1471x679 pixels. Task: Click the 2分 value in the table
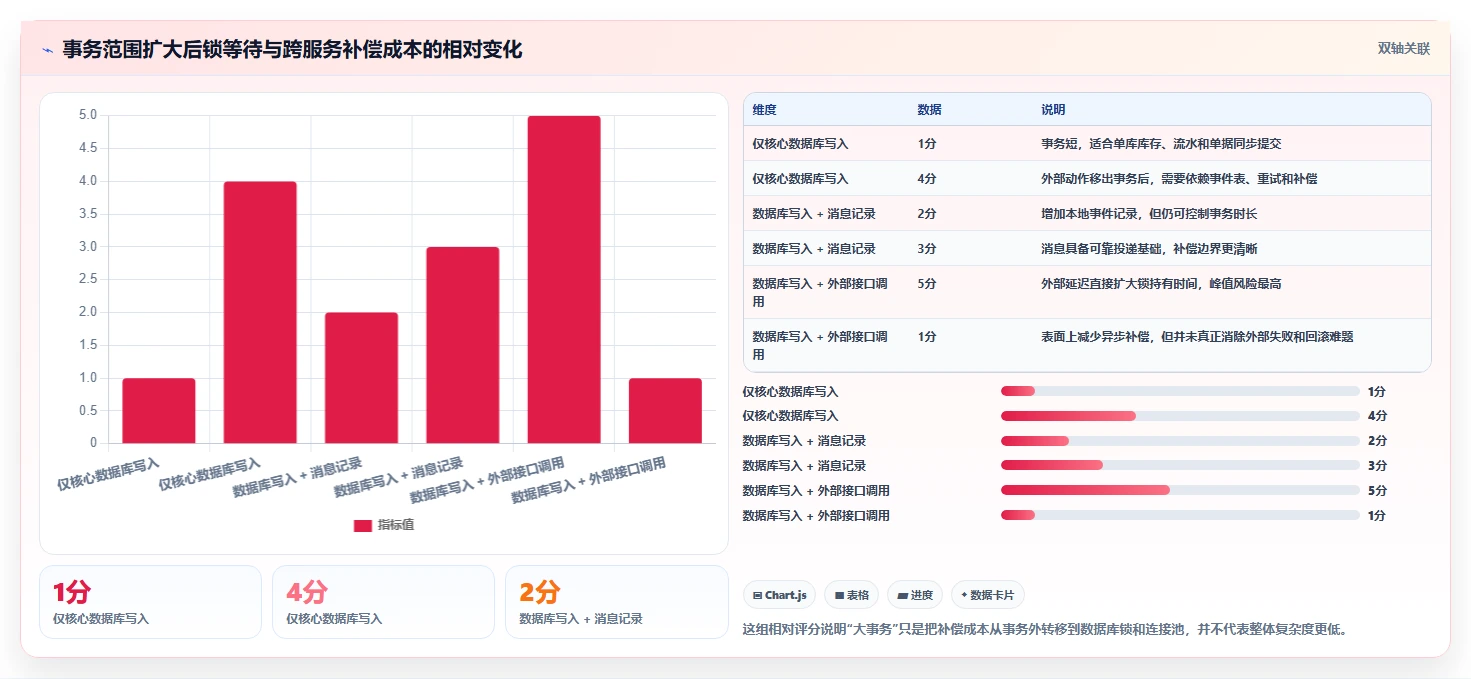point(927,214)
